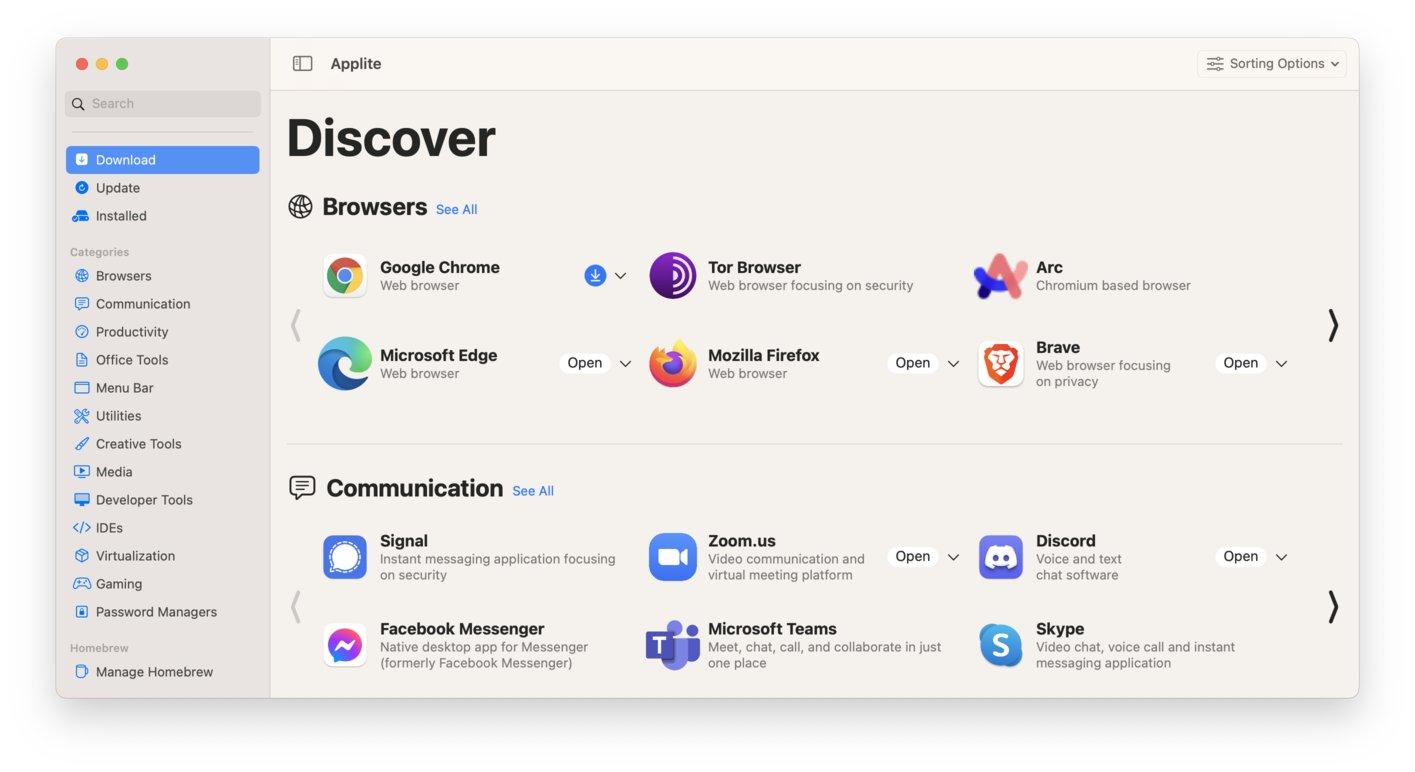1415x772 pixels.
Task: Click the Arc browser app icon
Action: coord(1000,276)
